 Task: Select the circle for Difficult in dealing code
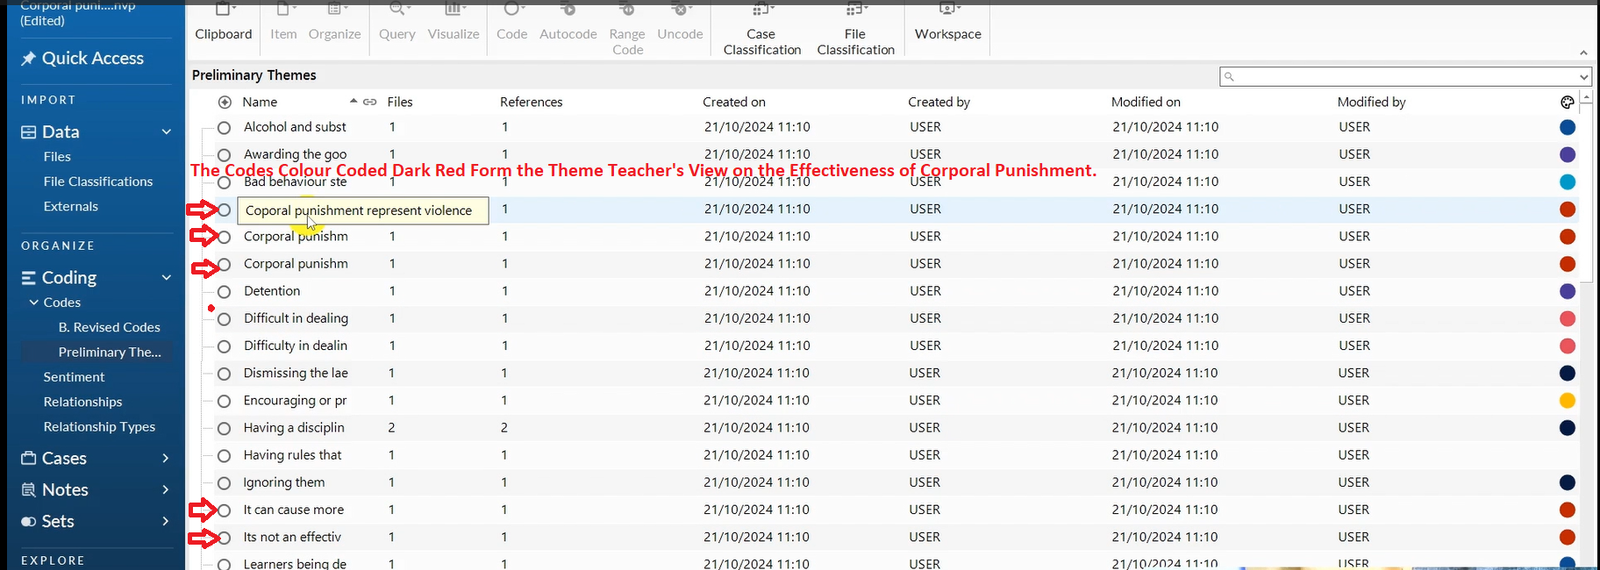pyautogui.click(x=224, y=319)
